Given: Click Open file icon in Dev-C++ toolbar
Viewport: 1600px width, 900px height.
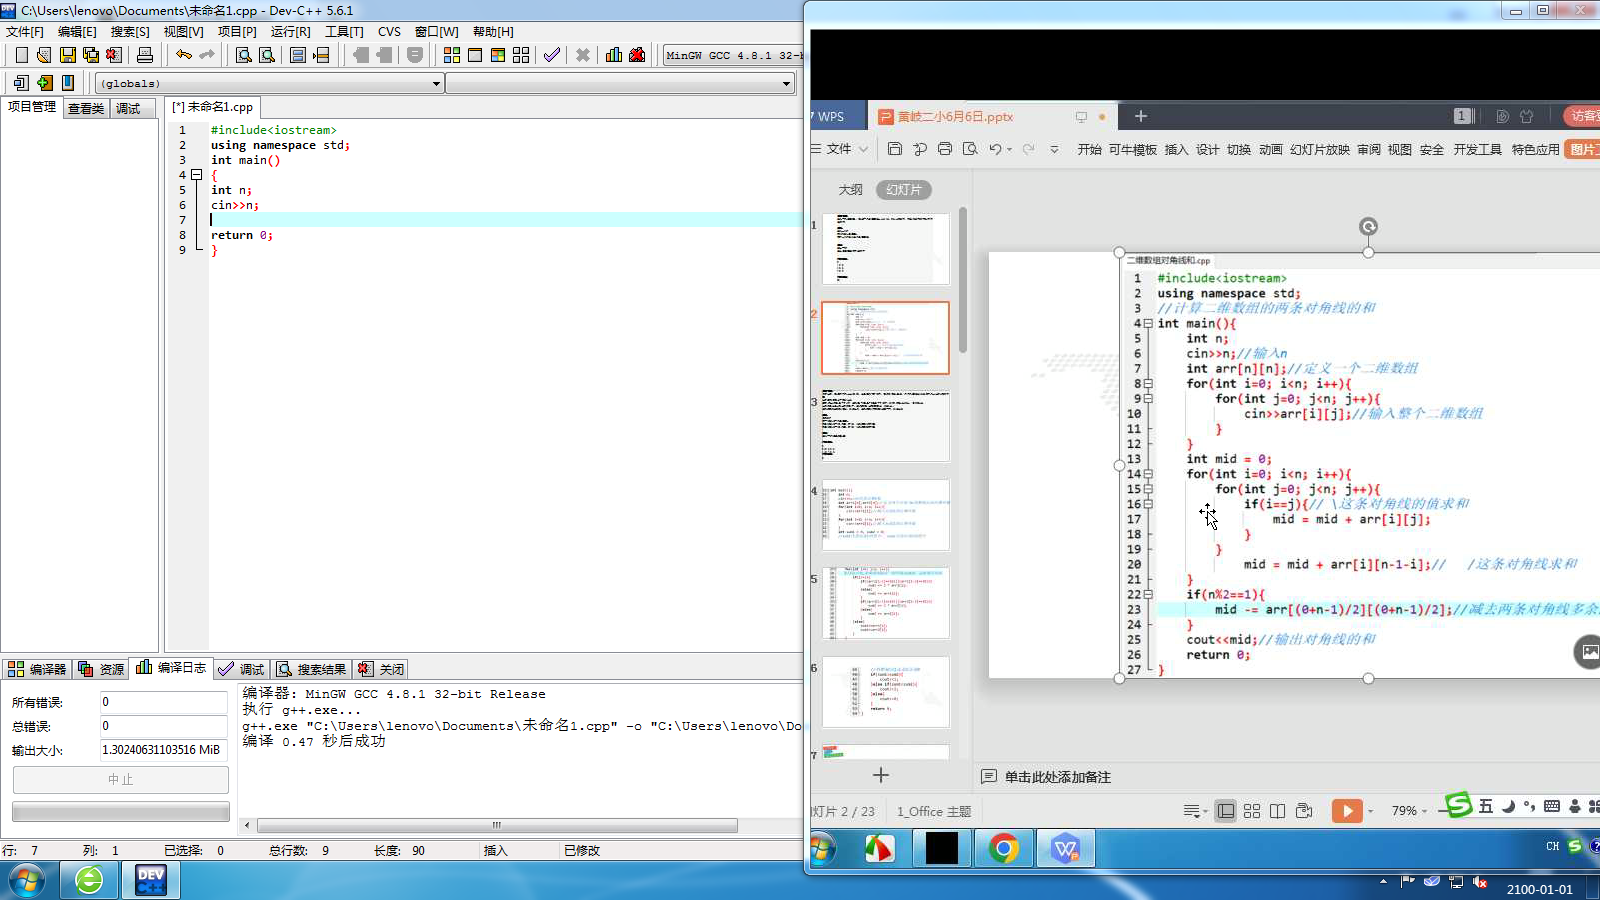Looking at the screenshot, I should pos(44,55).
